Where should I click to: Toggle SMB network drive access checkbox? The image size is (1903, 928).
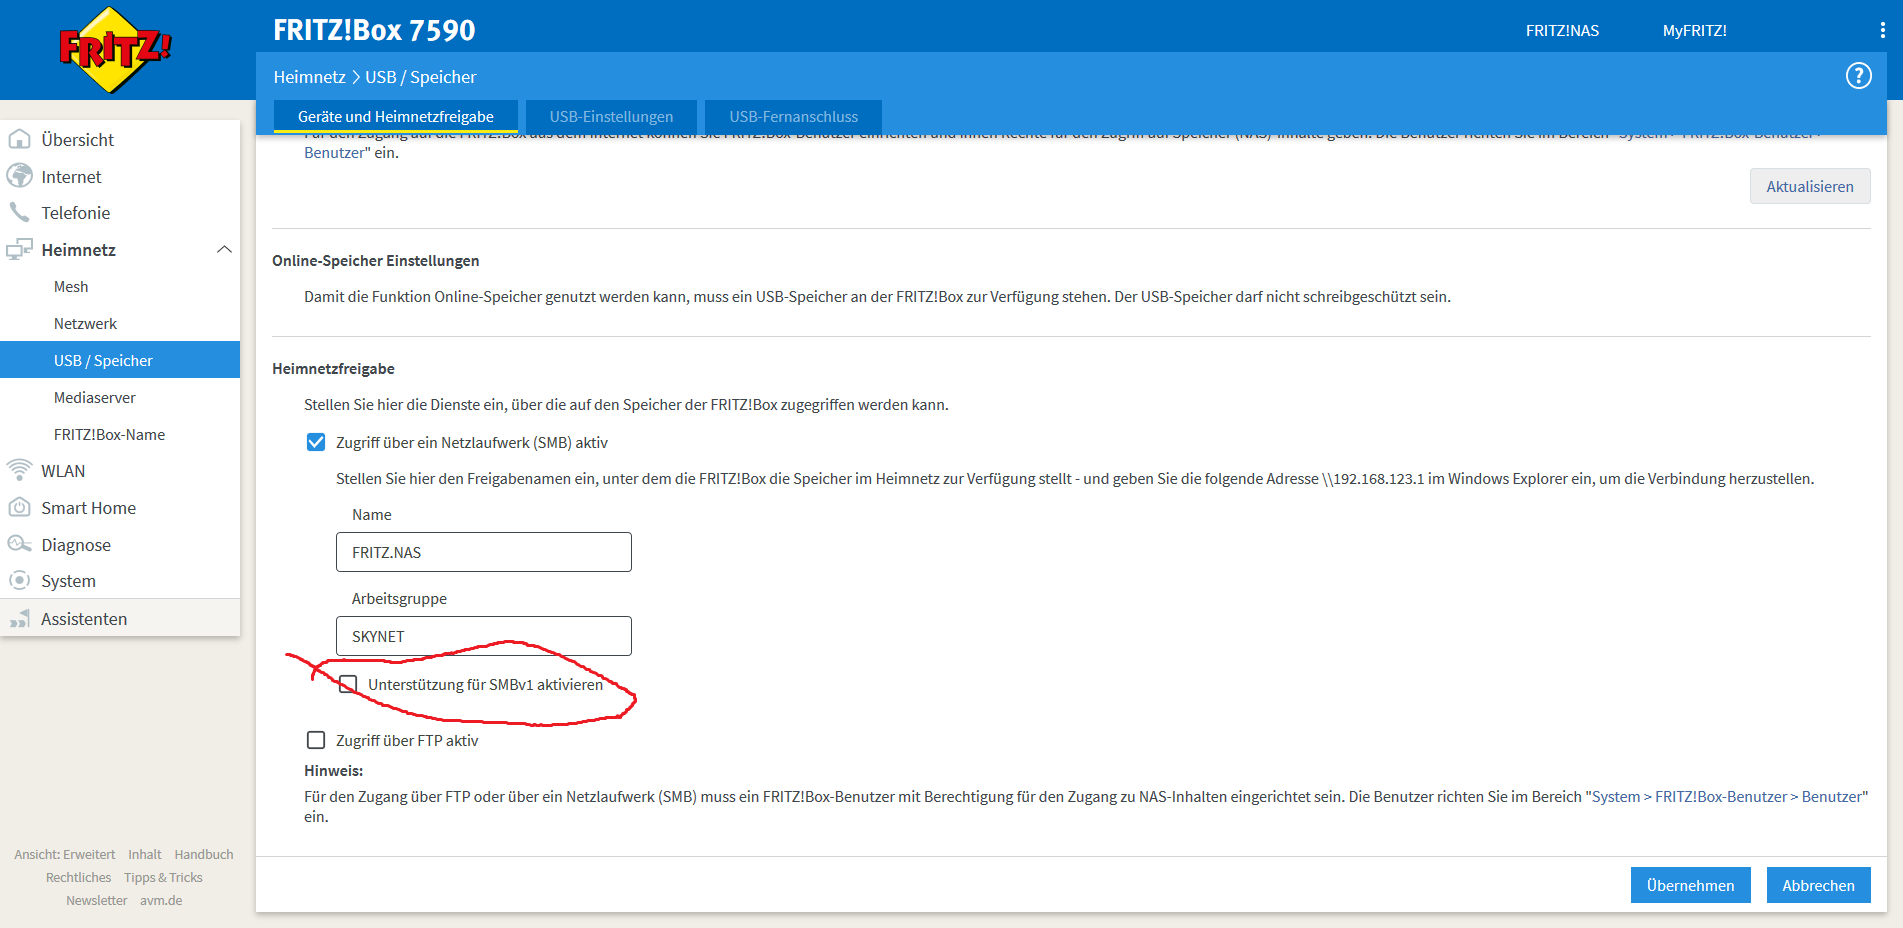tap(316, 442)
